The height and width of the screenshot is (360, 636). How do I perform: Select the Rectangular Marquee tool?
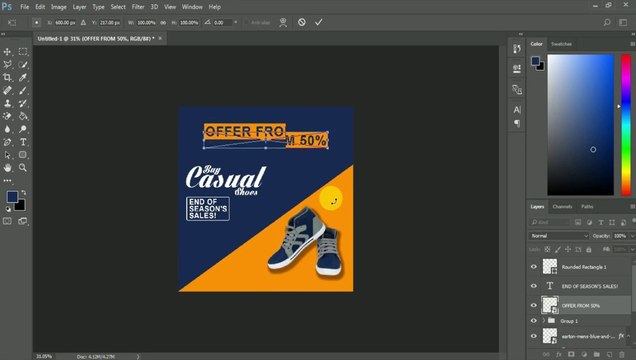(23, 51)
